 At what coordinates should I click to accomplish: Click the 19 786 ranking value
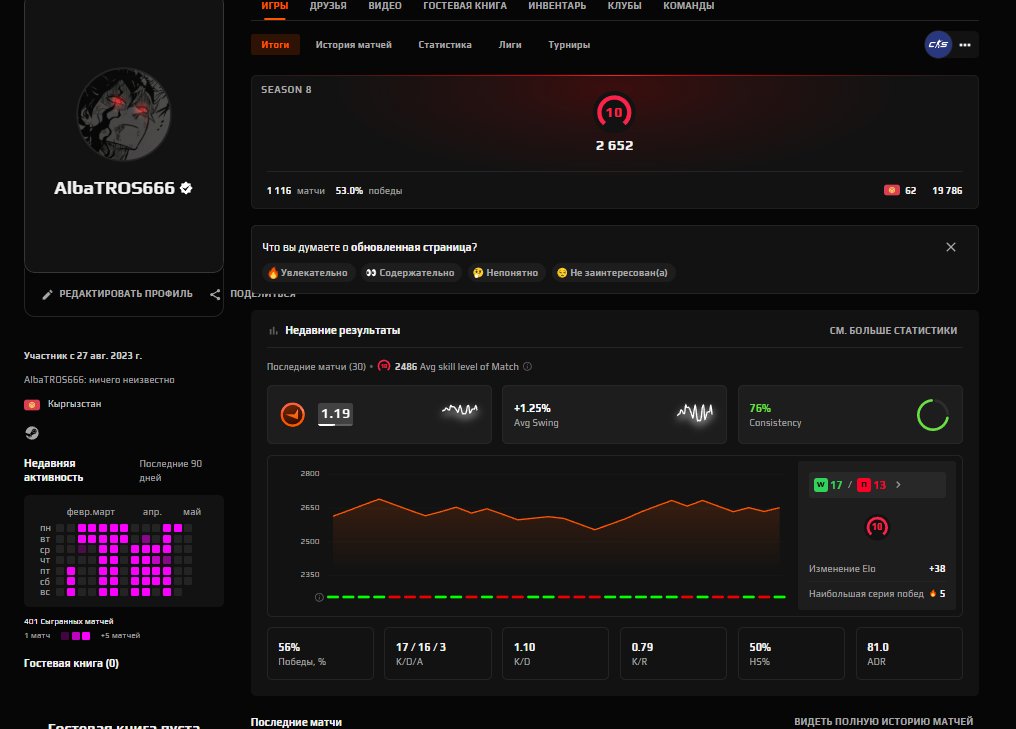947,191
